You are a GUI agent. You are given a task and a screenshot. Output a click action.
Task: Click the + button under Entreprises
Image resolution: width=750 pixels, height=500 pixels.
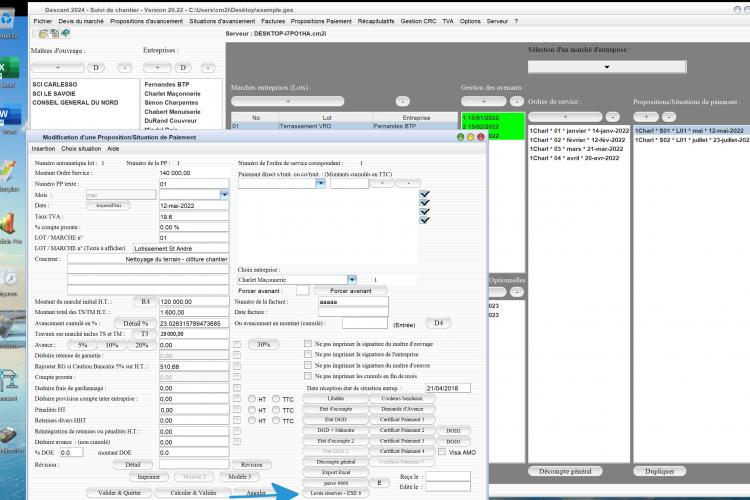pos(157,67)
